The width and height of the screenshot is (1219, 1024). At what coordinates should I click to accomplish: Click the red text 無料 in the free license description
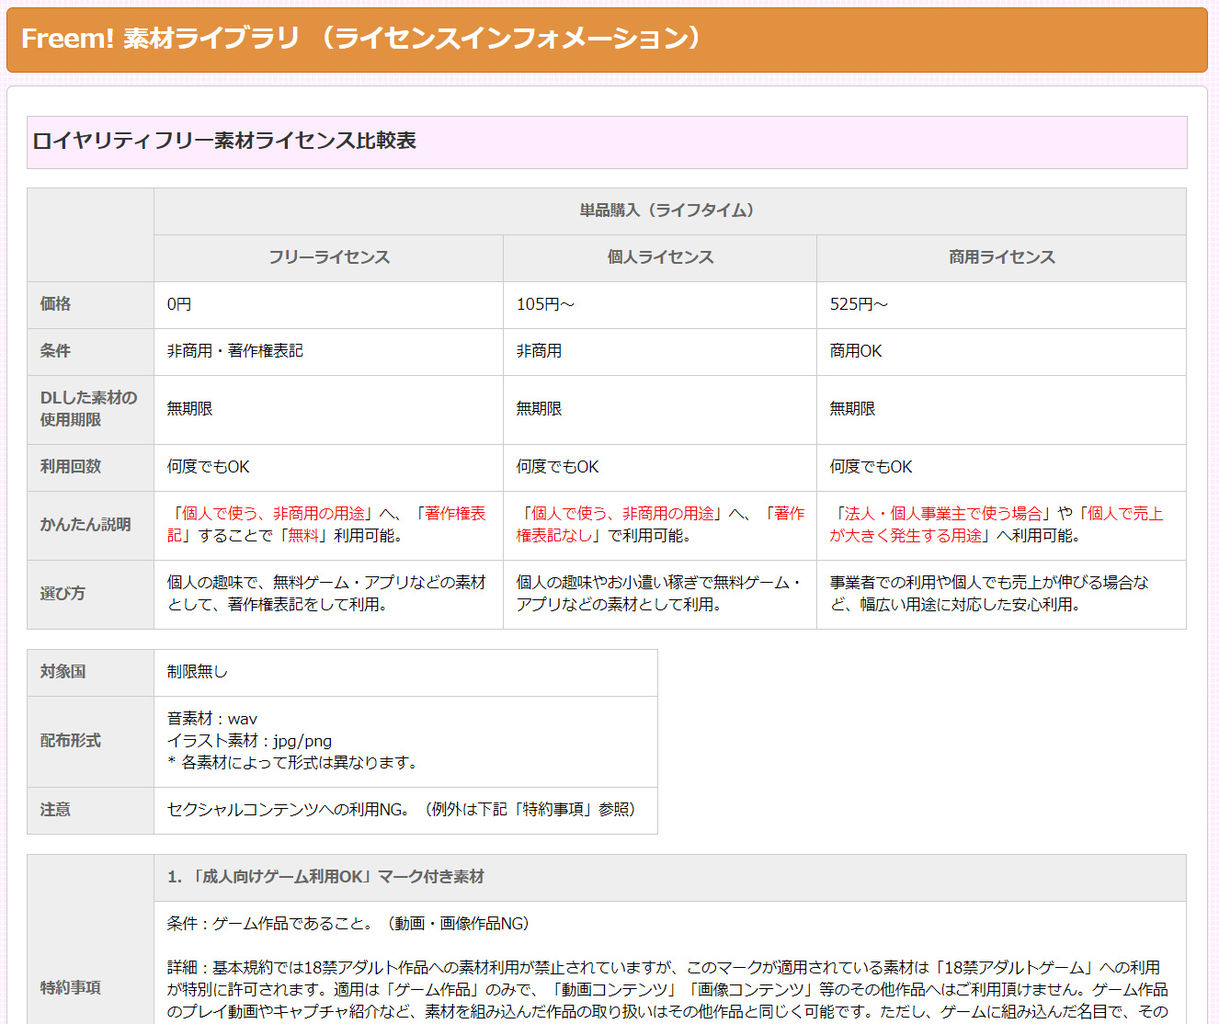[303, 536]
